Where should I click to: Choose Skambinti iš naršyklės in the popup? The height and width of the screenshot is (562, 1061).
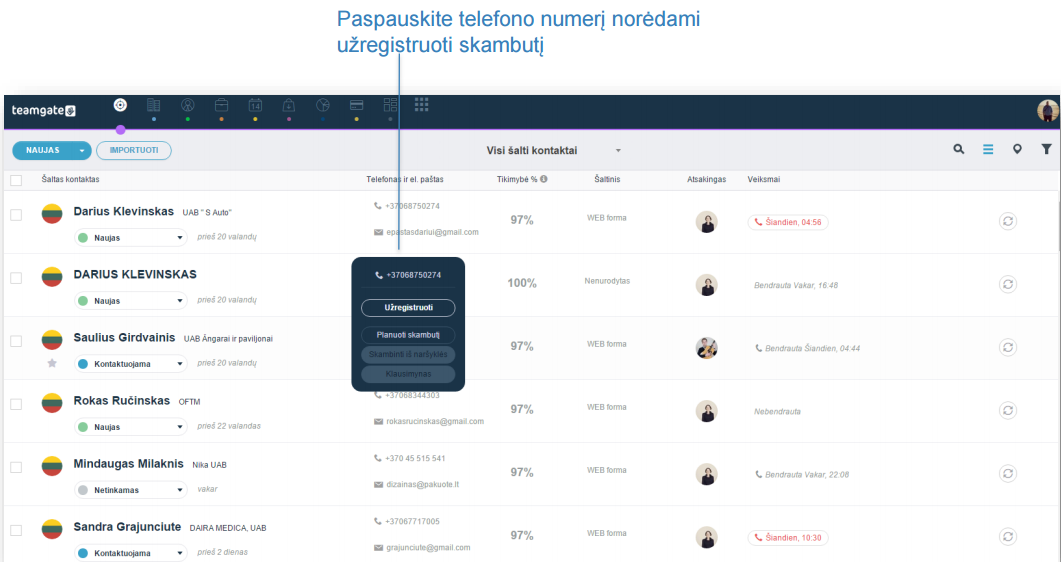408,354
